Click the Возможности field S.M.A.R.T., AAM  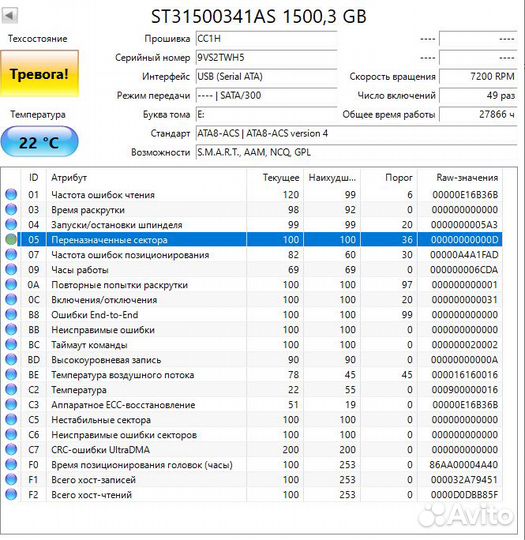click(x=357, y=152)
